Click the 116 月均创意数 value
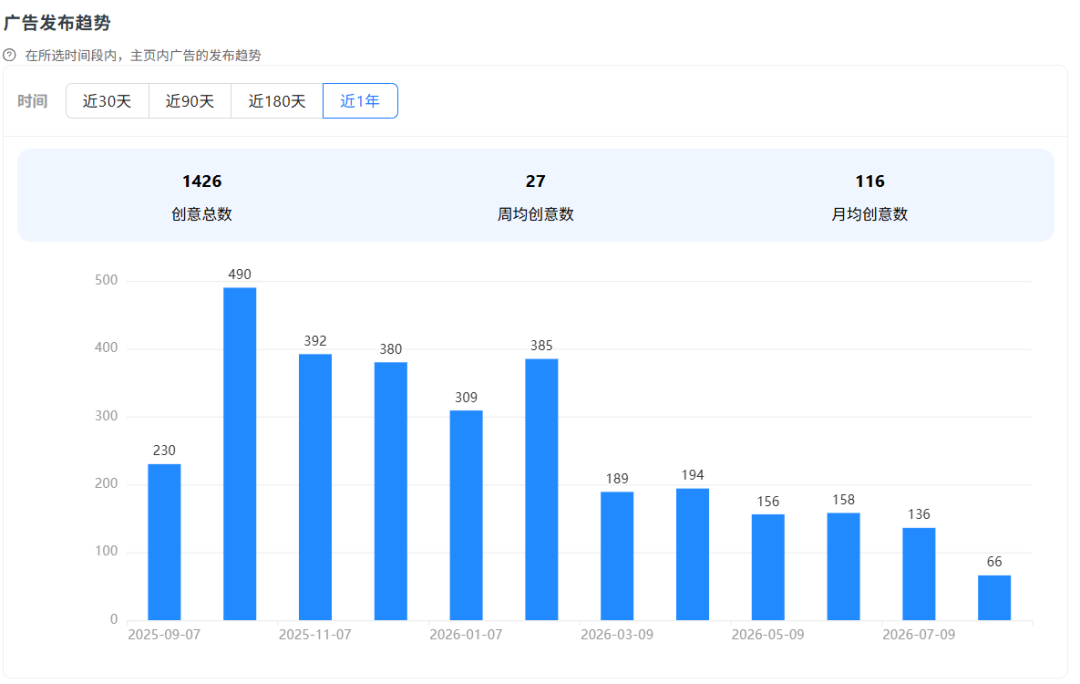This screenshot has width=1080, height=684. click(x=870, y=181)
